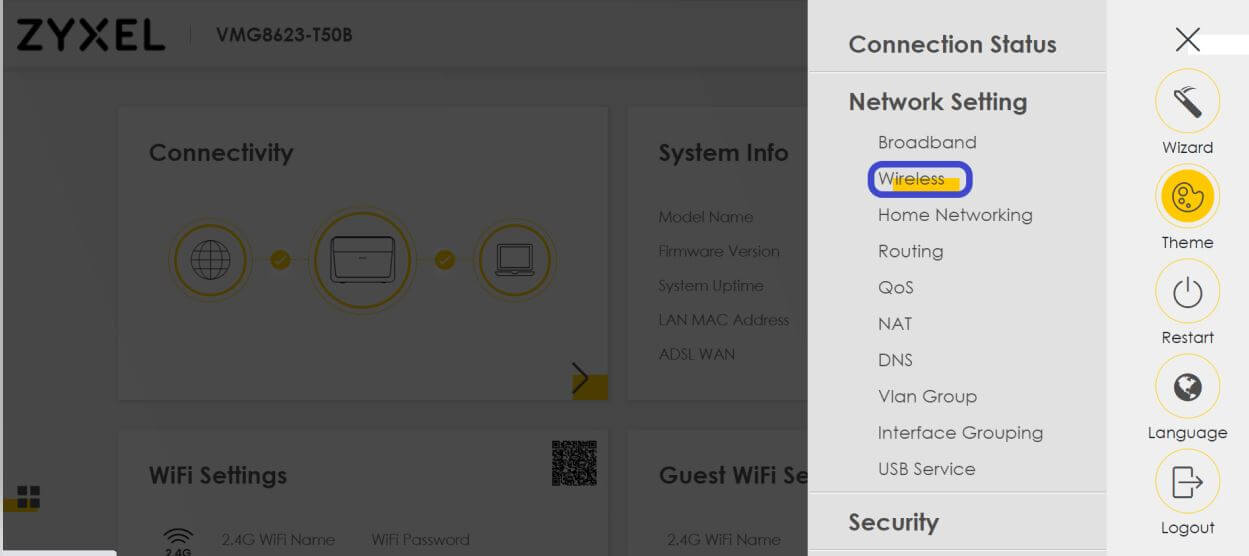1249x556 pixels.
Task: Click the Theme palette icon
Action: pyautogui.click(x=1187, y=196)
